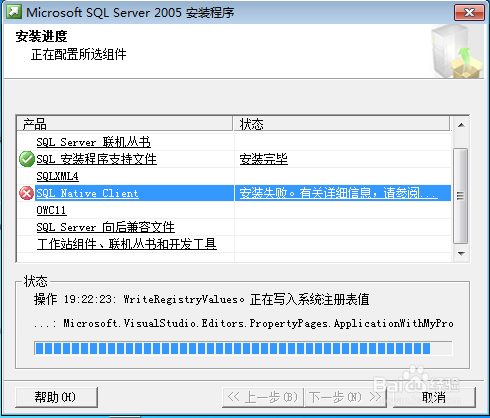Click the blue installation progress bar
Viewport: 490px width, 418px height.
pos(243,348)
